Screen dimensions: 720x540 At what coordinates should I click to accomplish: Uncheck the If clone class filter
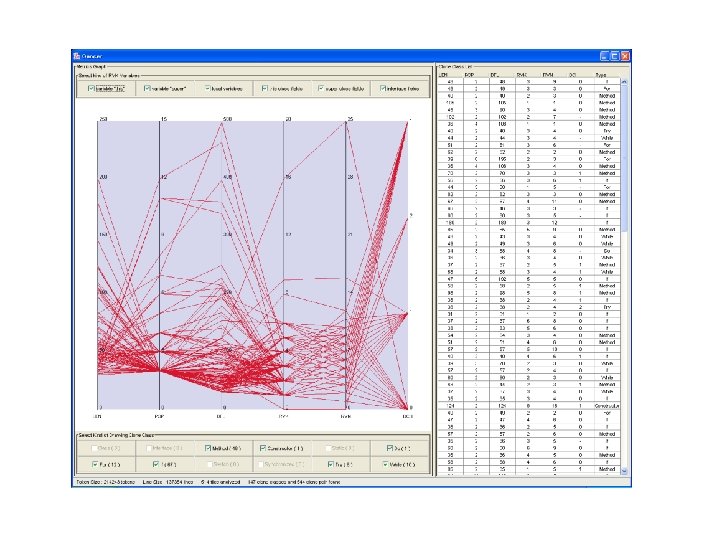point(156,465)
